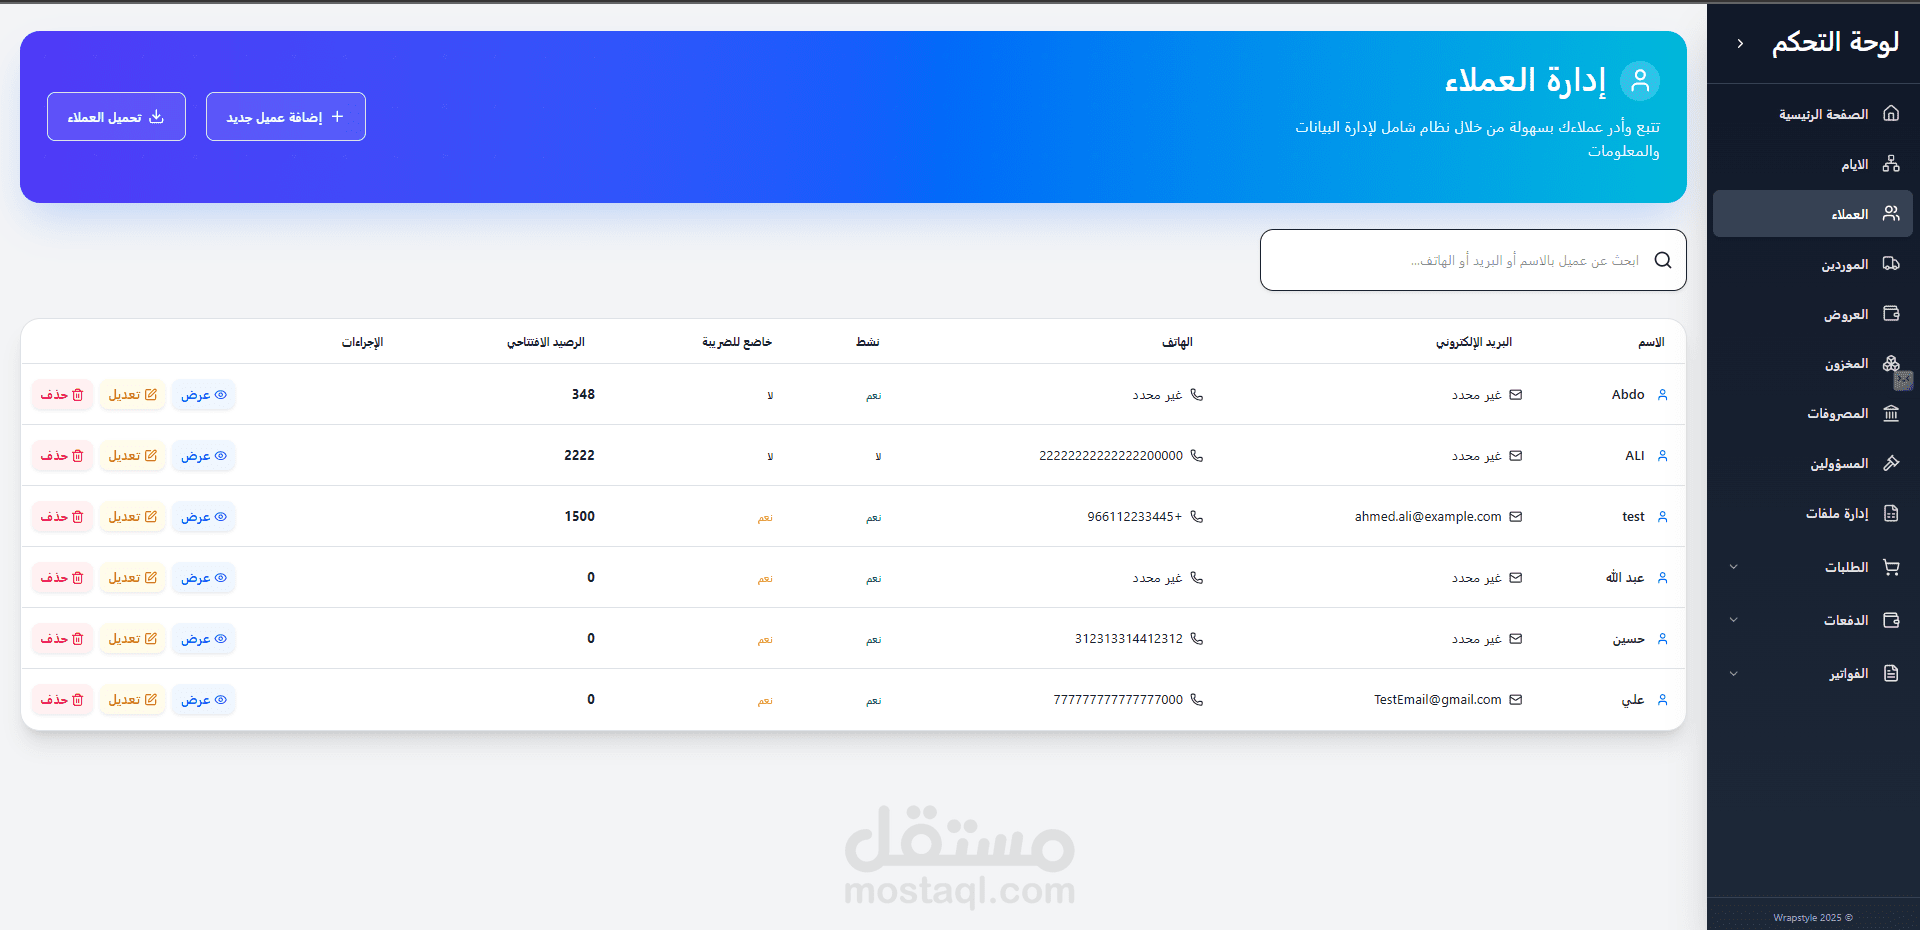
Task: Edit customer عبد الله via تعديل
Action: tap(132, 578)
